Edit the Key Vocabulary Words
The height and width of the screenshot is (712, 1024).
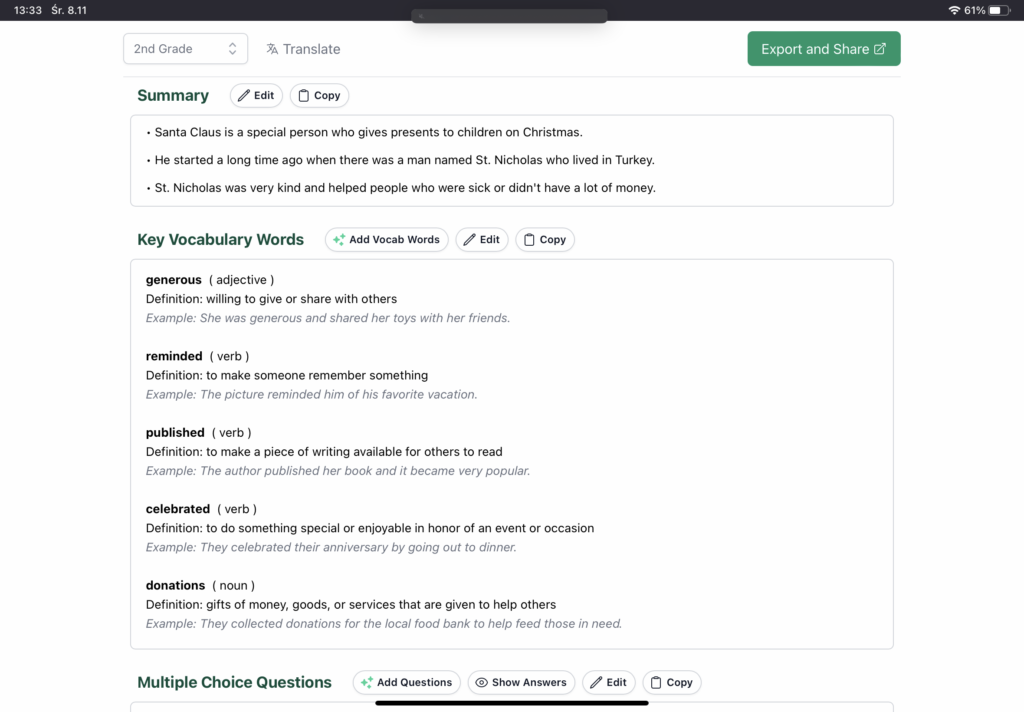point(481,240)
